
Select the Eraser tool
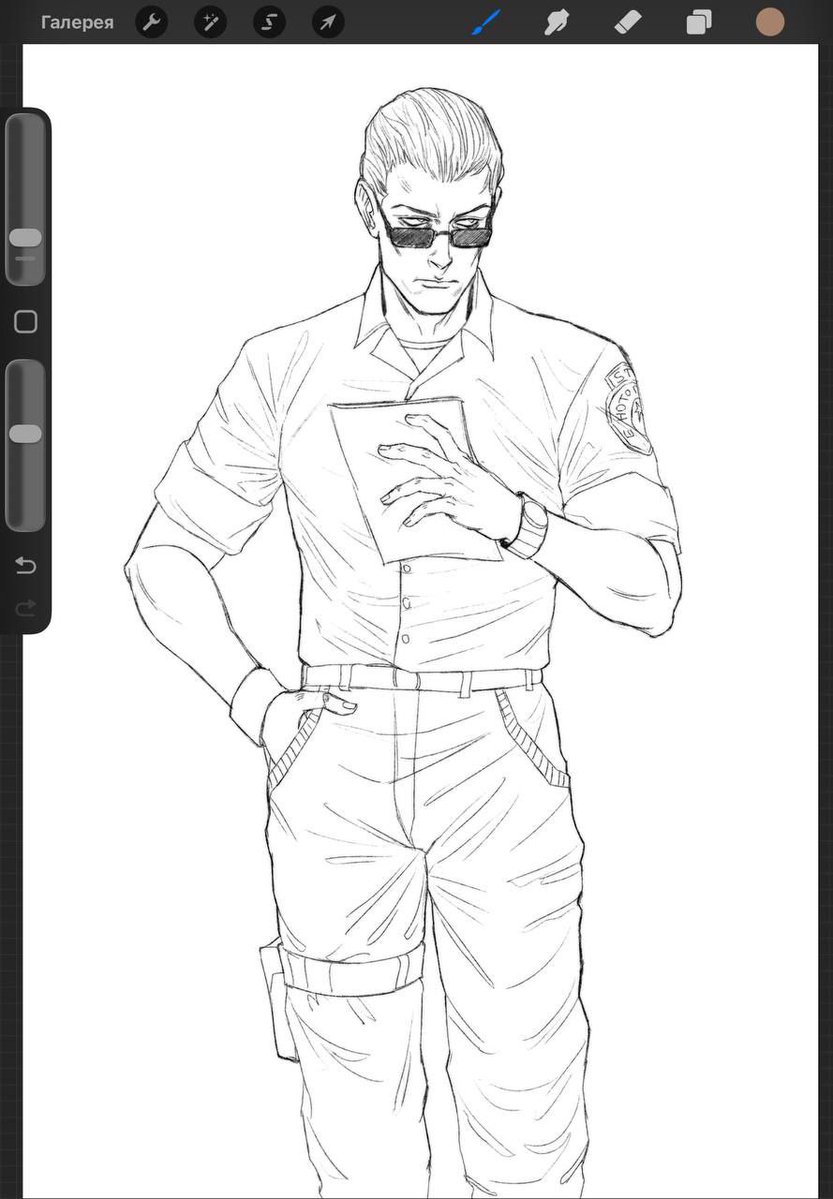[628, 22]
